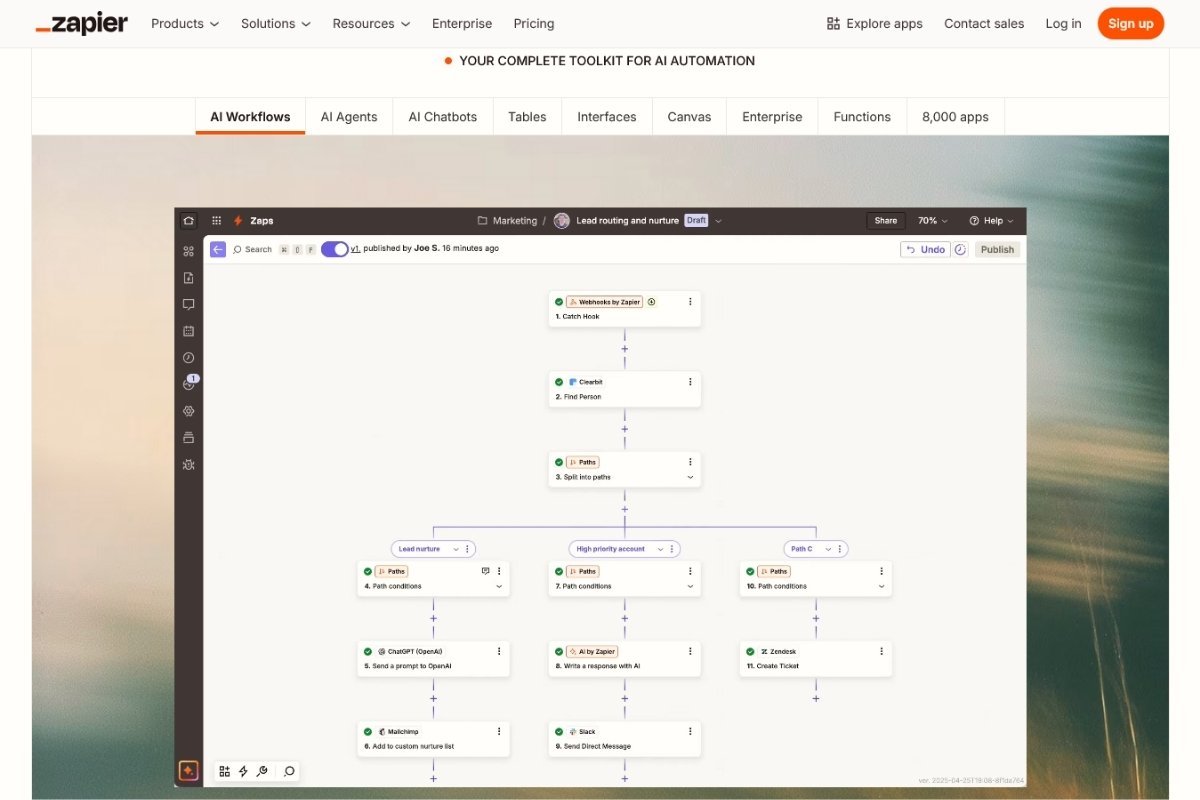The height and width of the screenshot is (800, 1200).
Task: Open three-dot menu on Mailchimp step
Action: coord(499,732)
